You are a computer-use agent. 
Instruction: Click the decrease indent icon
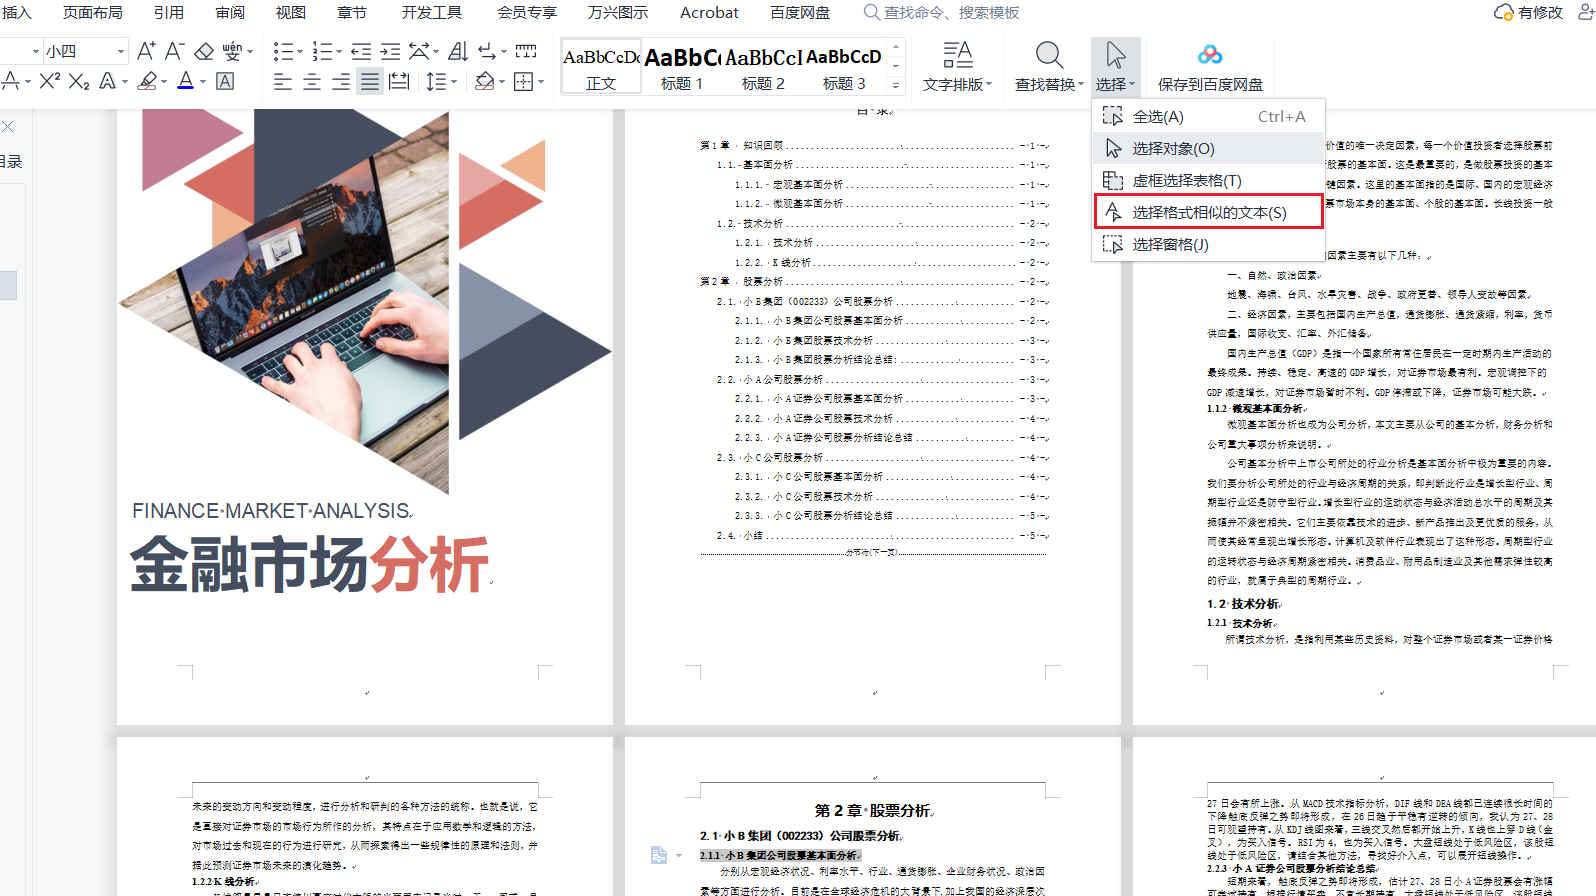point(361,51)
